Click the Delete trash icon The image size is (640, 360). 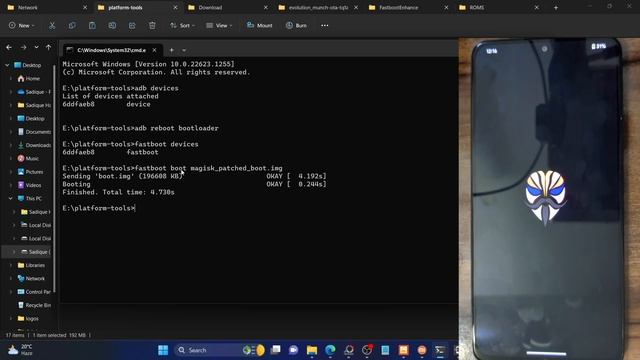(152, 25)
